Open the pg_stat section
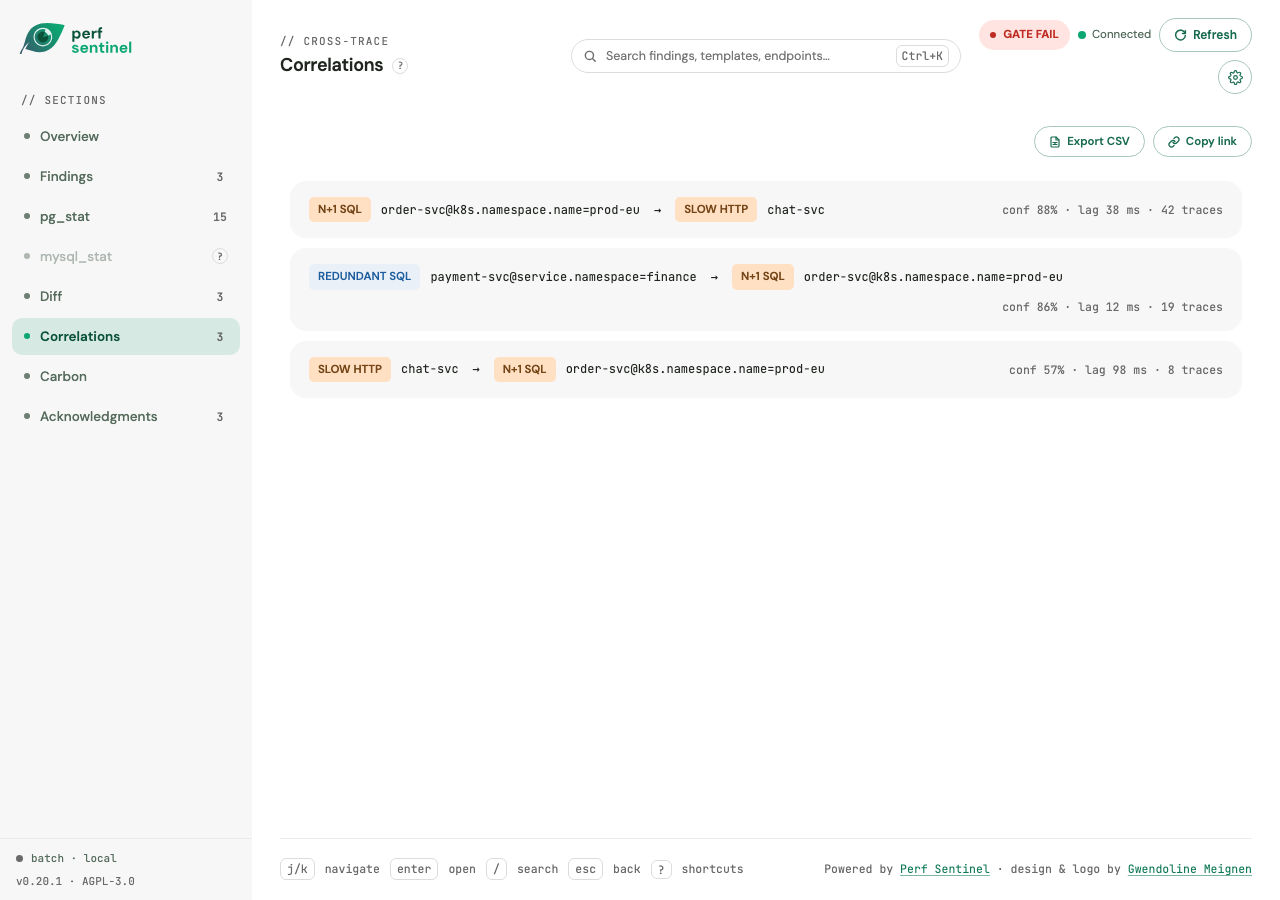The image size is (1280, 900). (x=126, y=216)
